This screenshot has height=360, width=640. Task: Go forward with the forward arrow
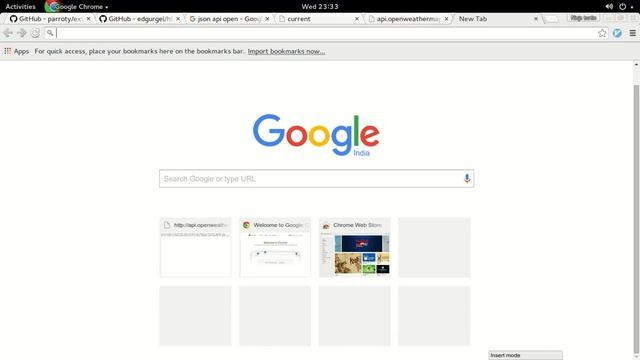click(x=22, y=33)
